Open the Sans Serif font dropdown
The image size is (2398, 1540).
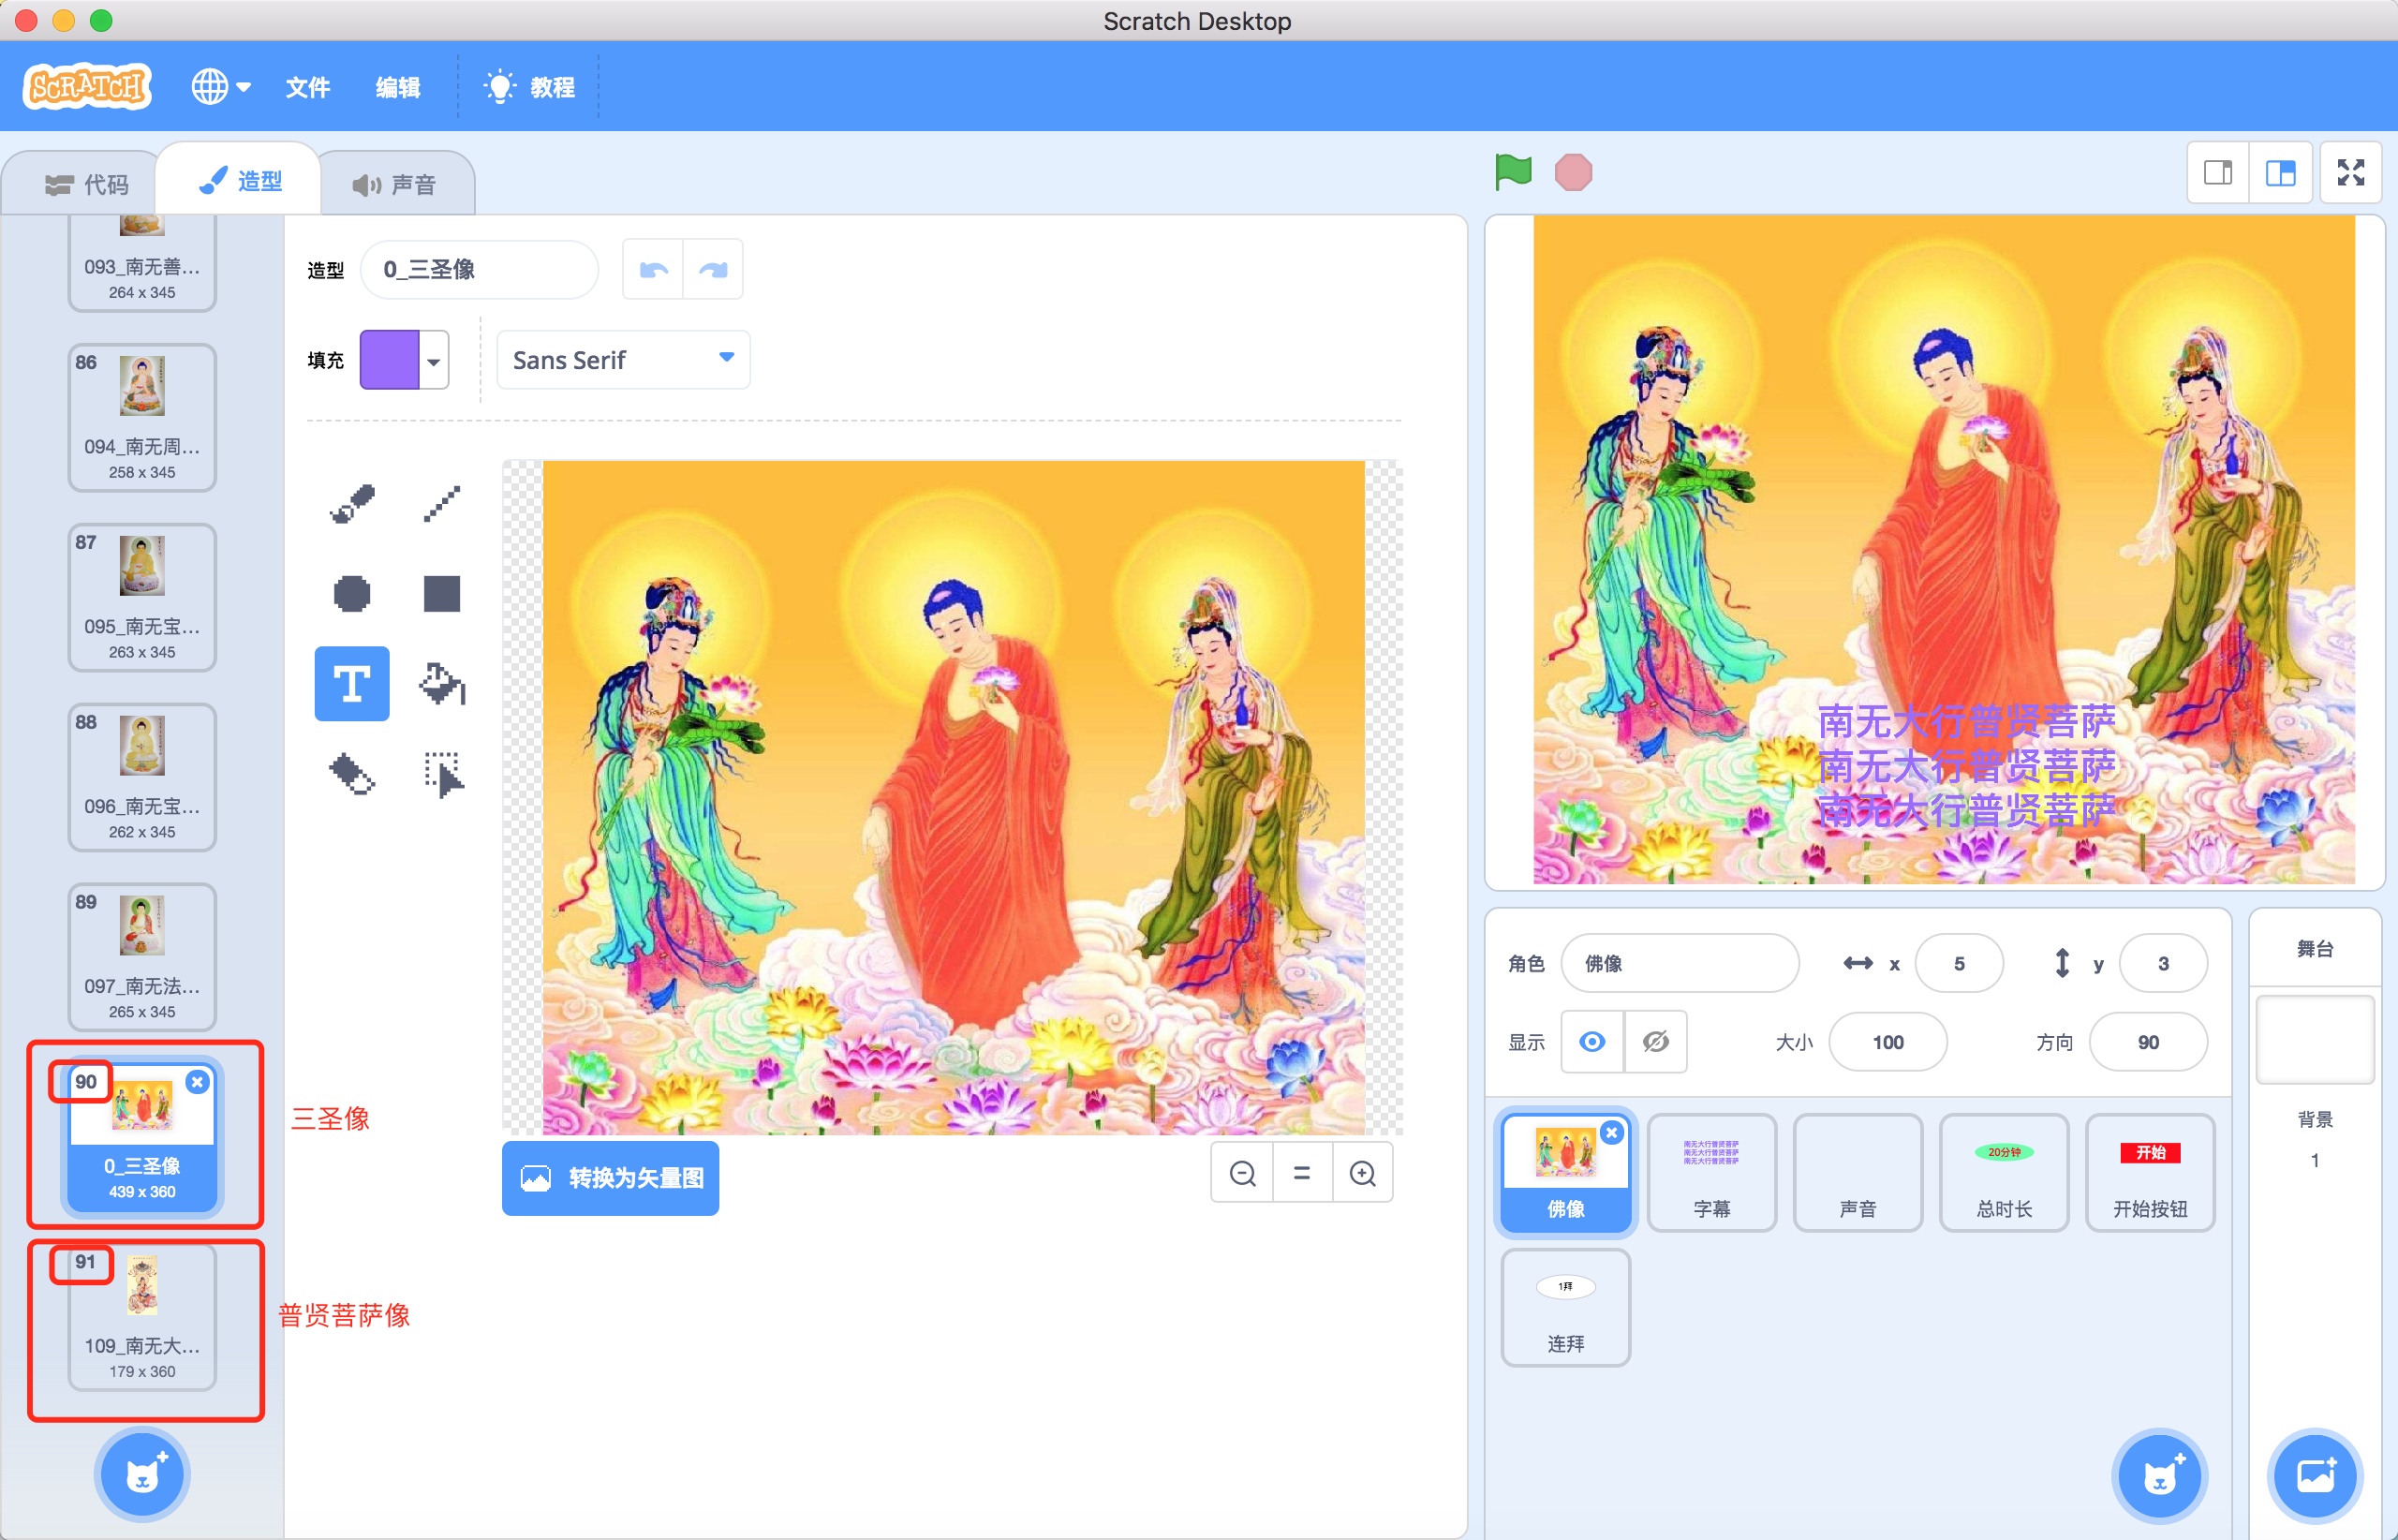(623, 360)
